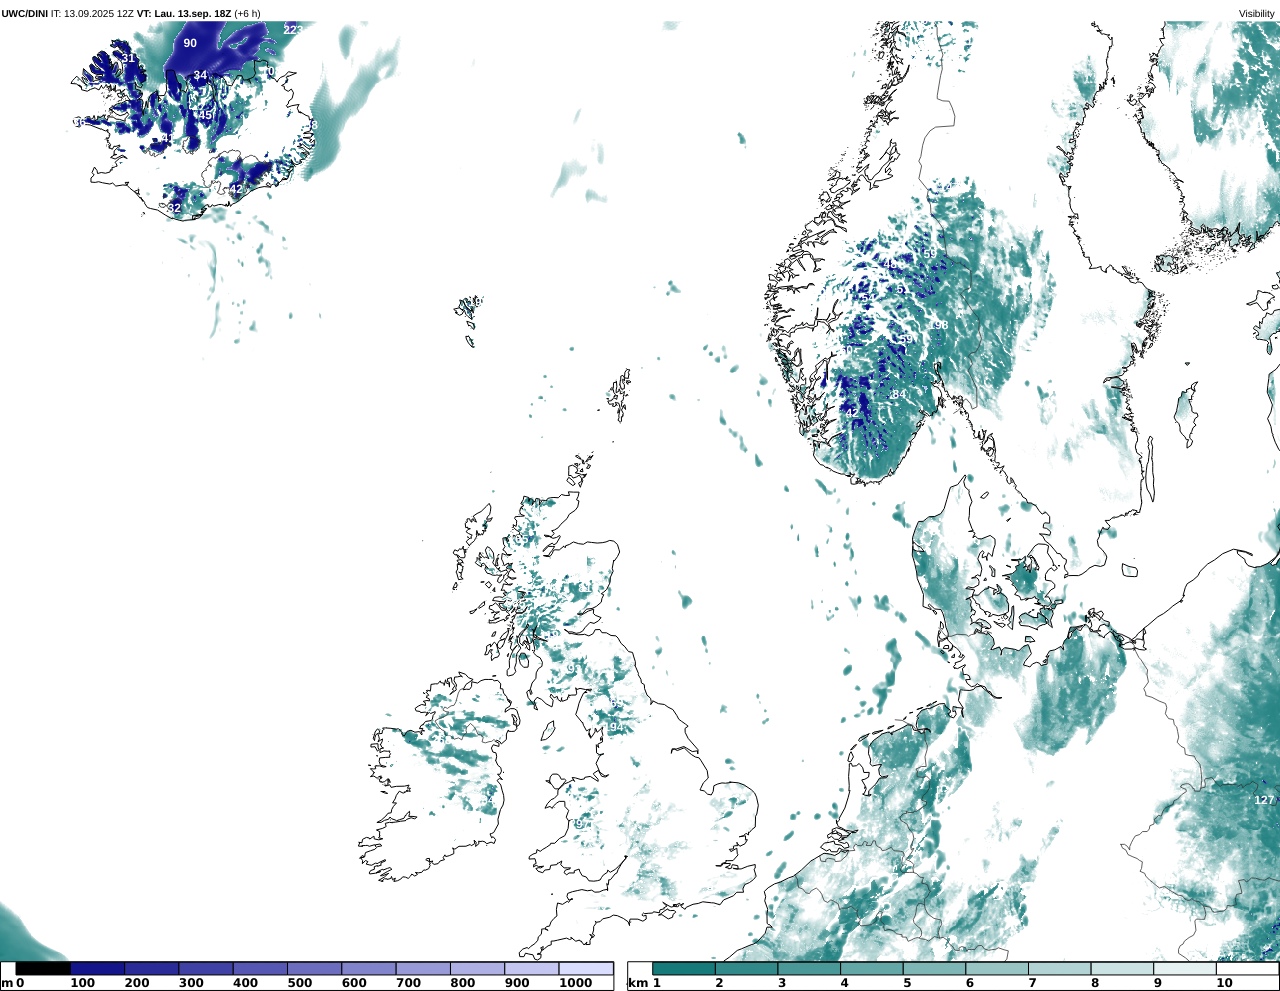Click the 3–4 km legend swatch
Image resolution: width=1280 pixels, height=991 pixels.
pos(809,968)
